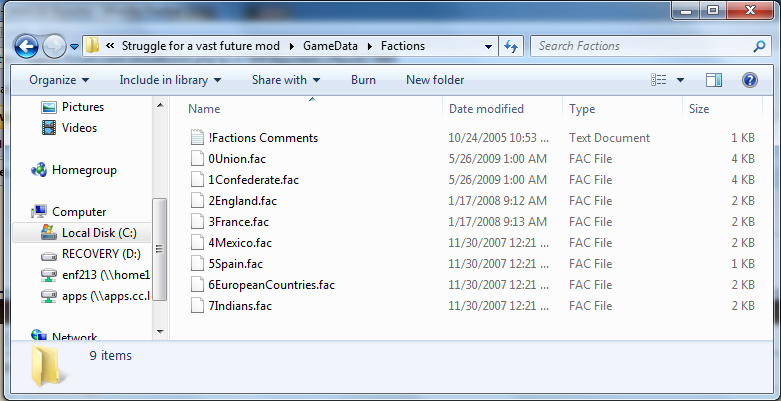Expand the Organize dropdown menu
781x401 pixels.
tap(59, 80)
